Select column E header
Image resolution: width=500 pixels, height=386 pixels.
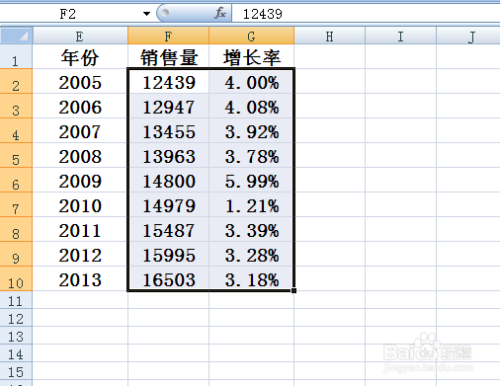click(x=80, y=36)
